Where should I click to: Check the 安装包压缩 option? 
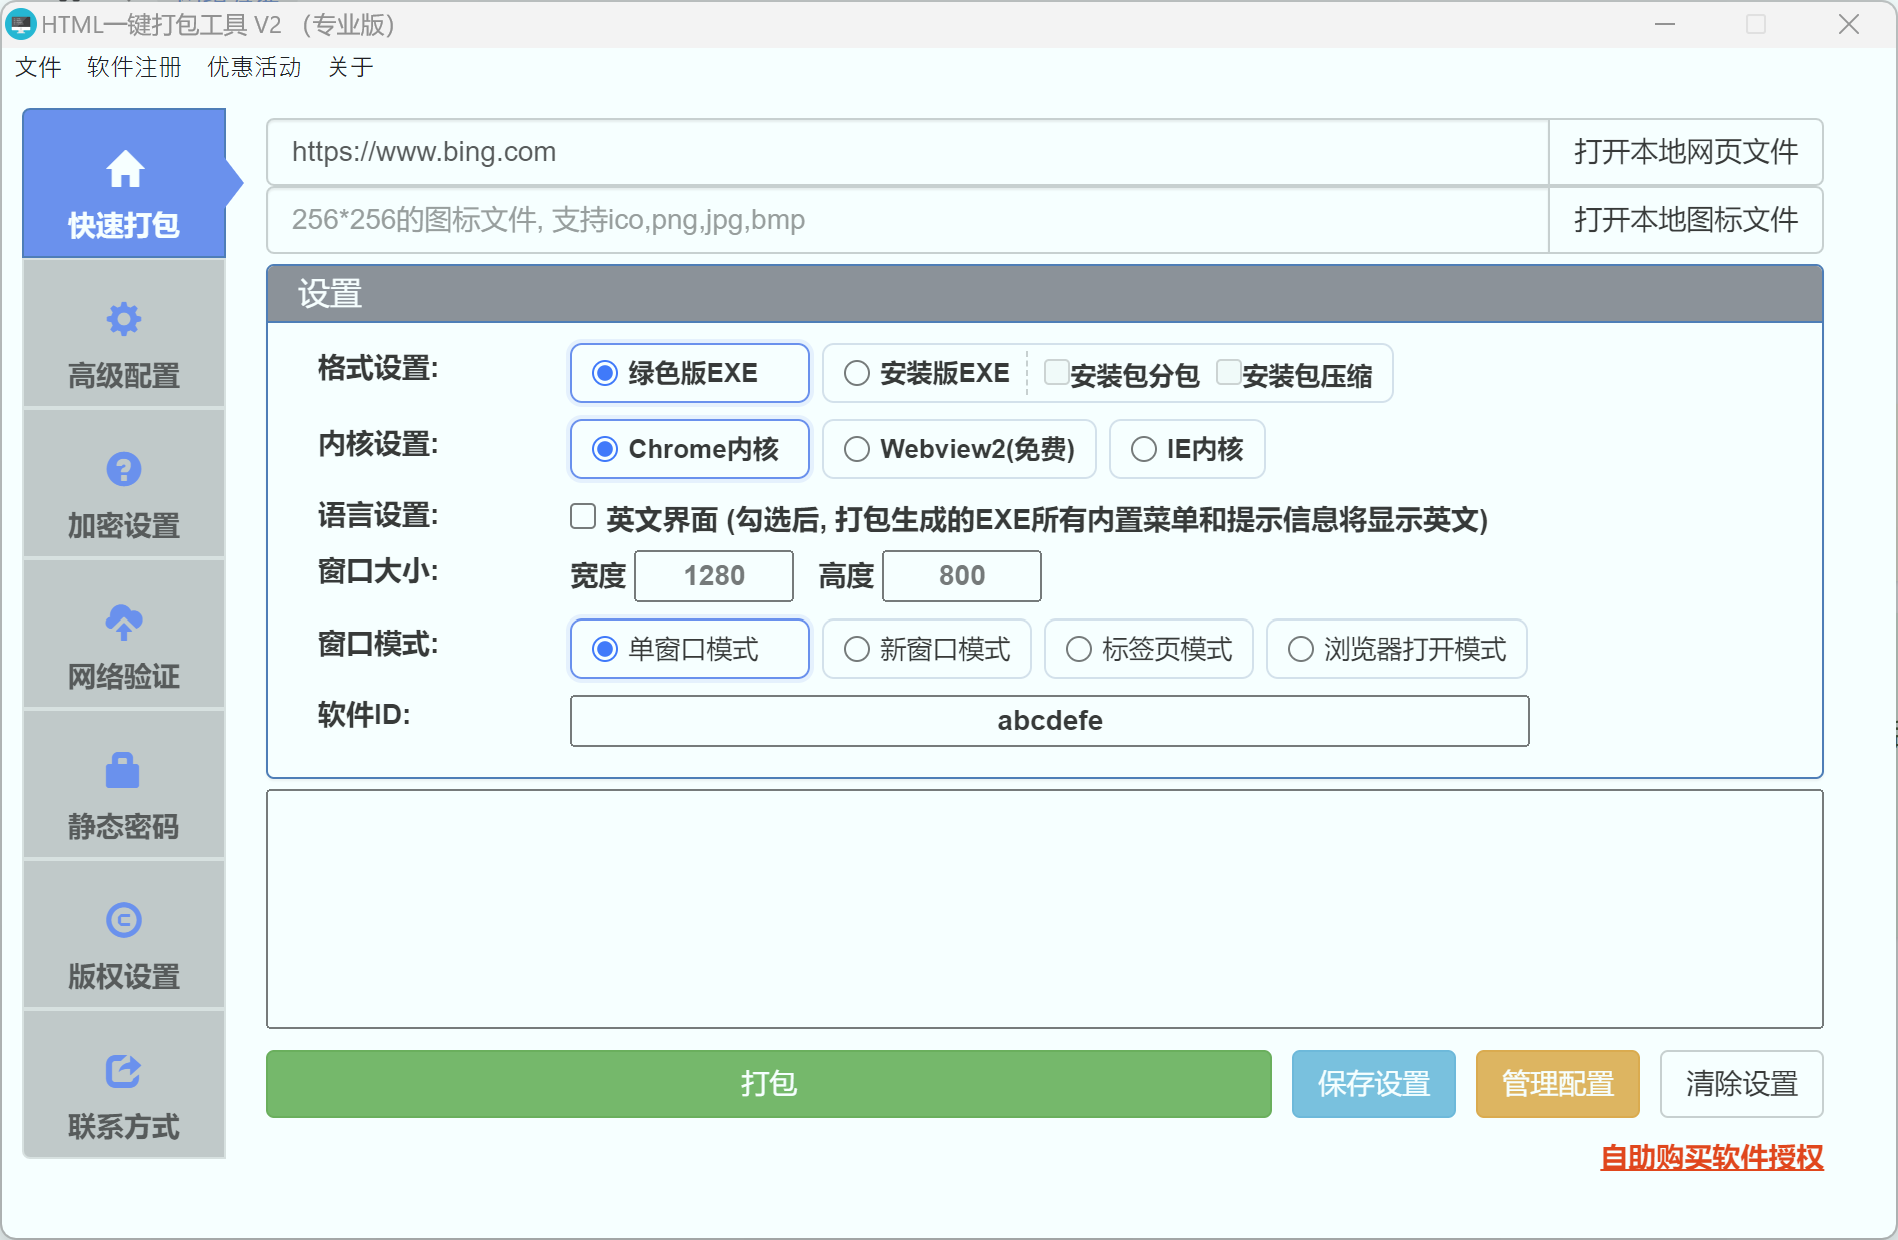(1229, 371)
